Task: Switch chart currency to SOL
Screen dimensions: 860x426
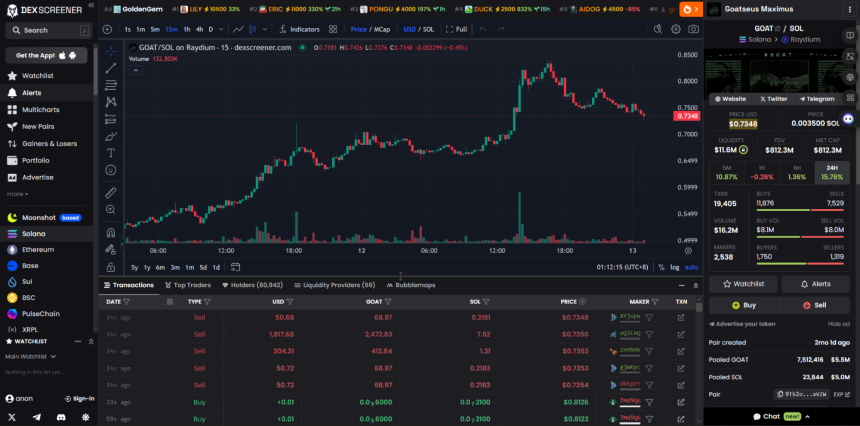Action: point(428,30)
